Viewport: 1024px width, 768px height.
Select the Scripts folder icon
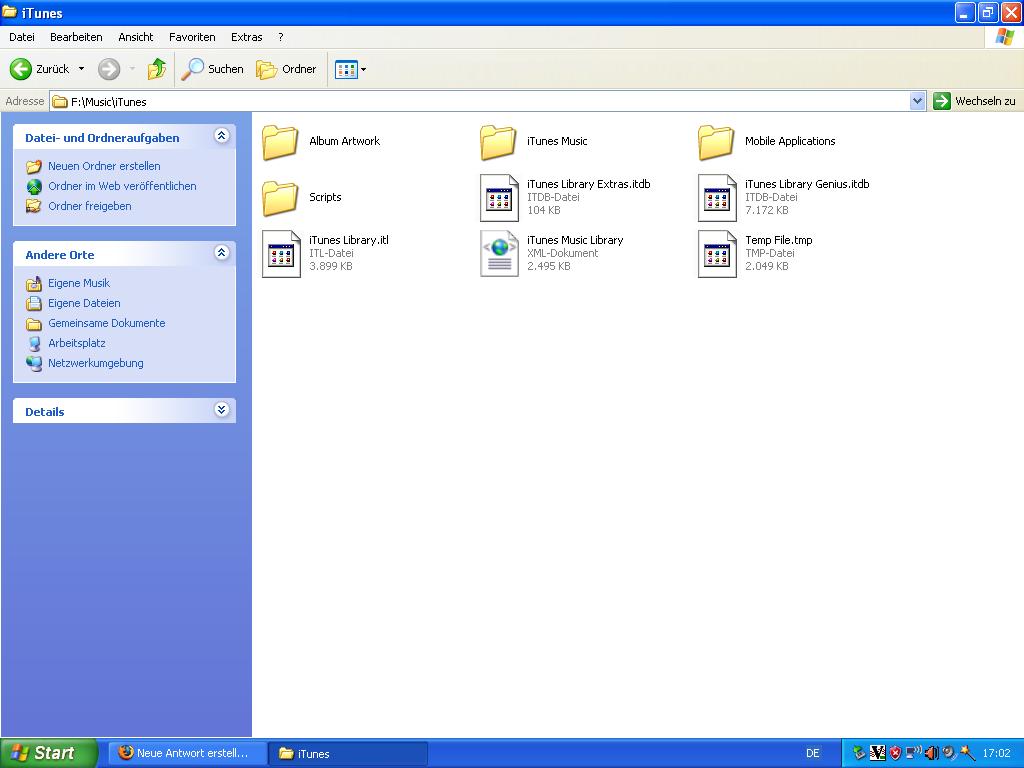coord(280,198)
